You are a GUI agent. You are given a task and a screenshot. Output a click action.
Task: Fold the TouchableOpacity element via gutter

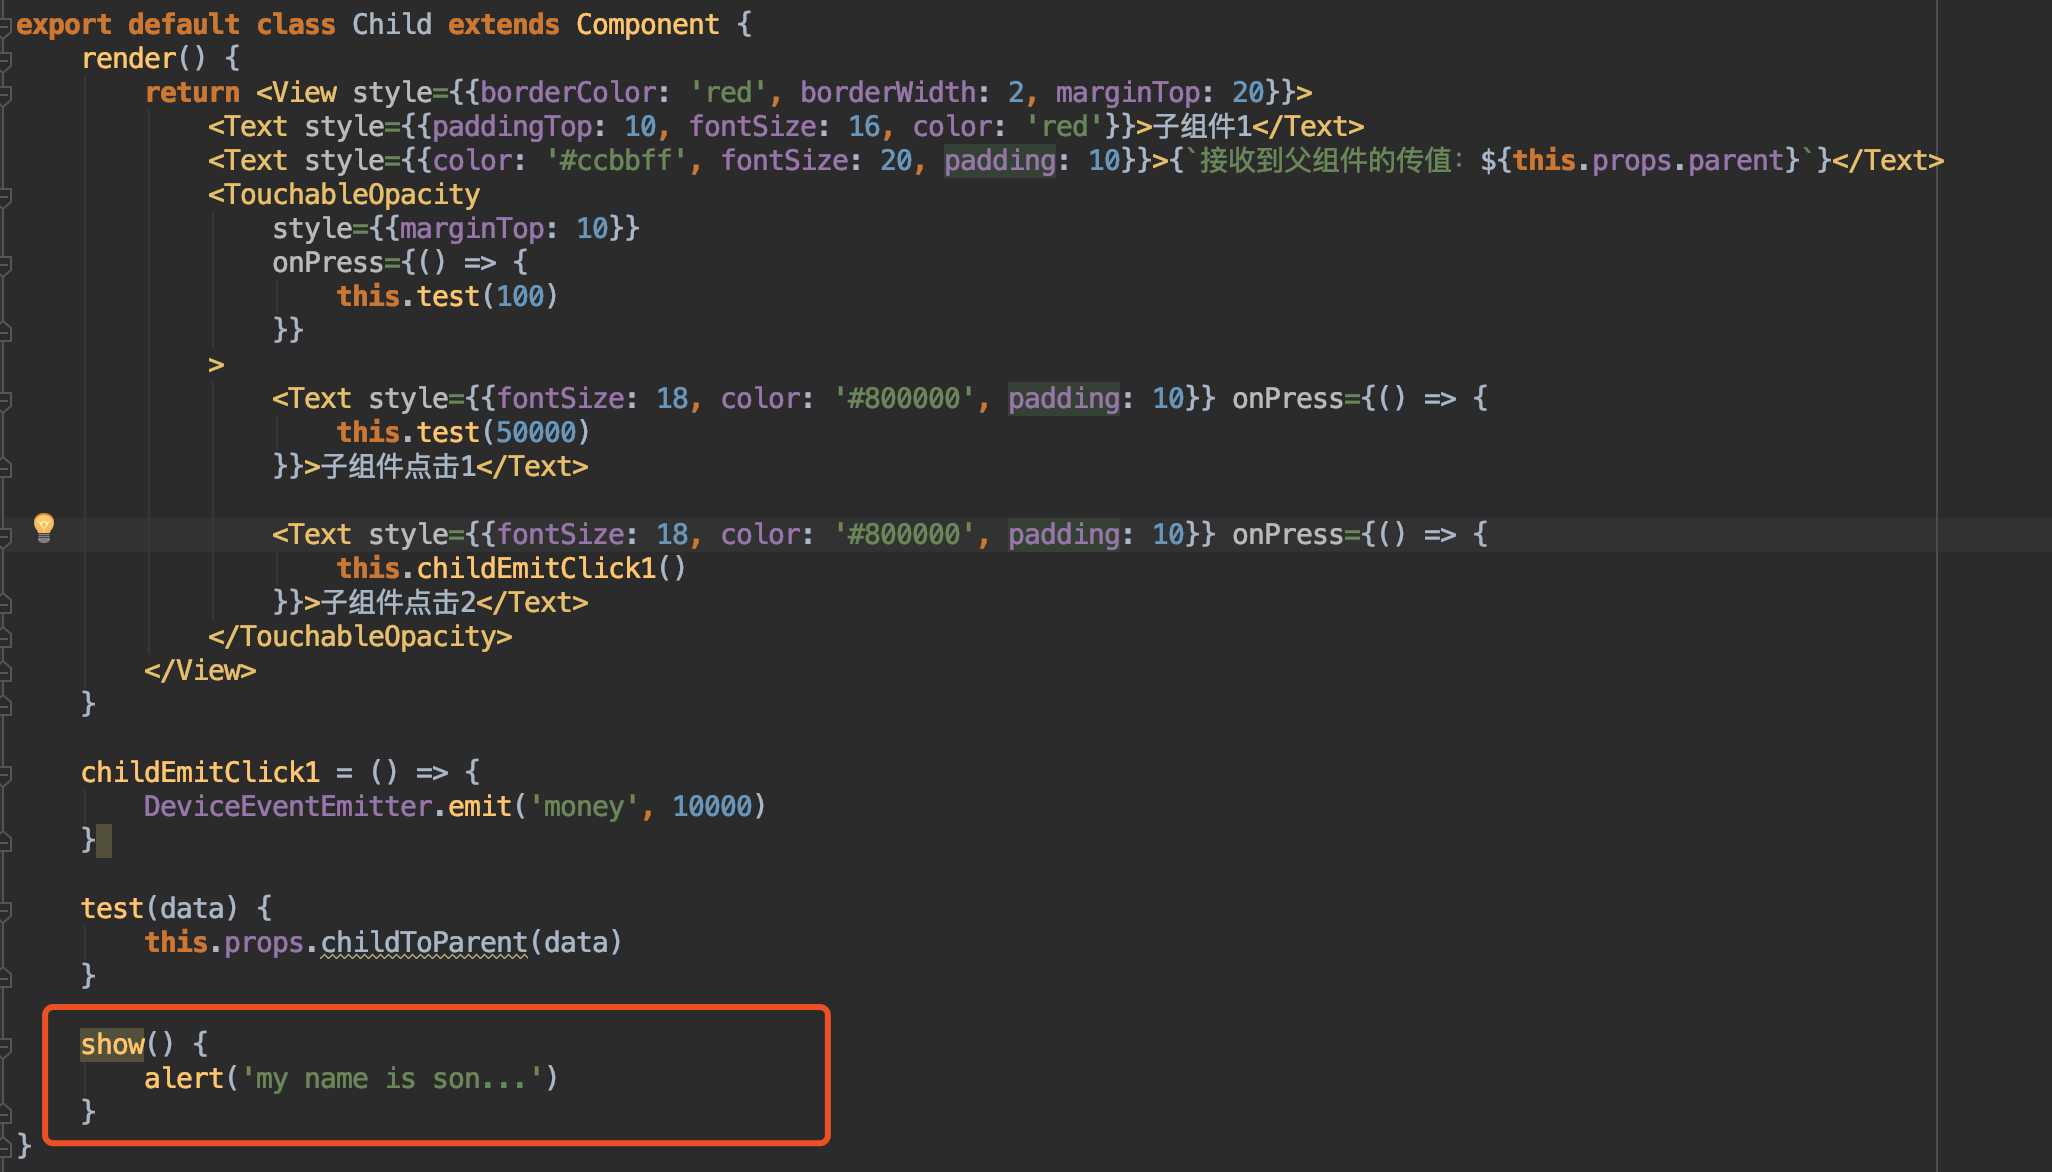[5, 195]
